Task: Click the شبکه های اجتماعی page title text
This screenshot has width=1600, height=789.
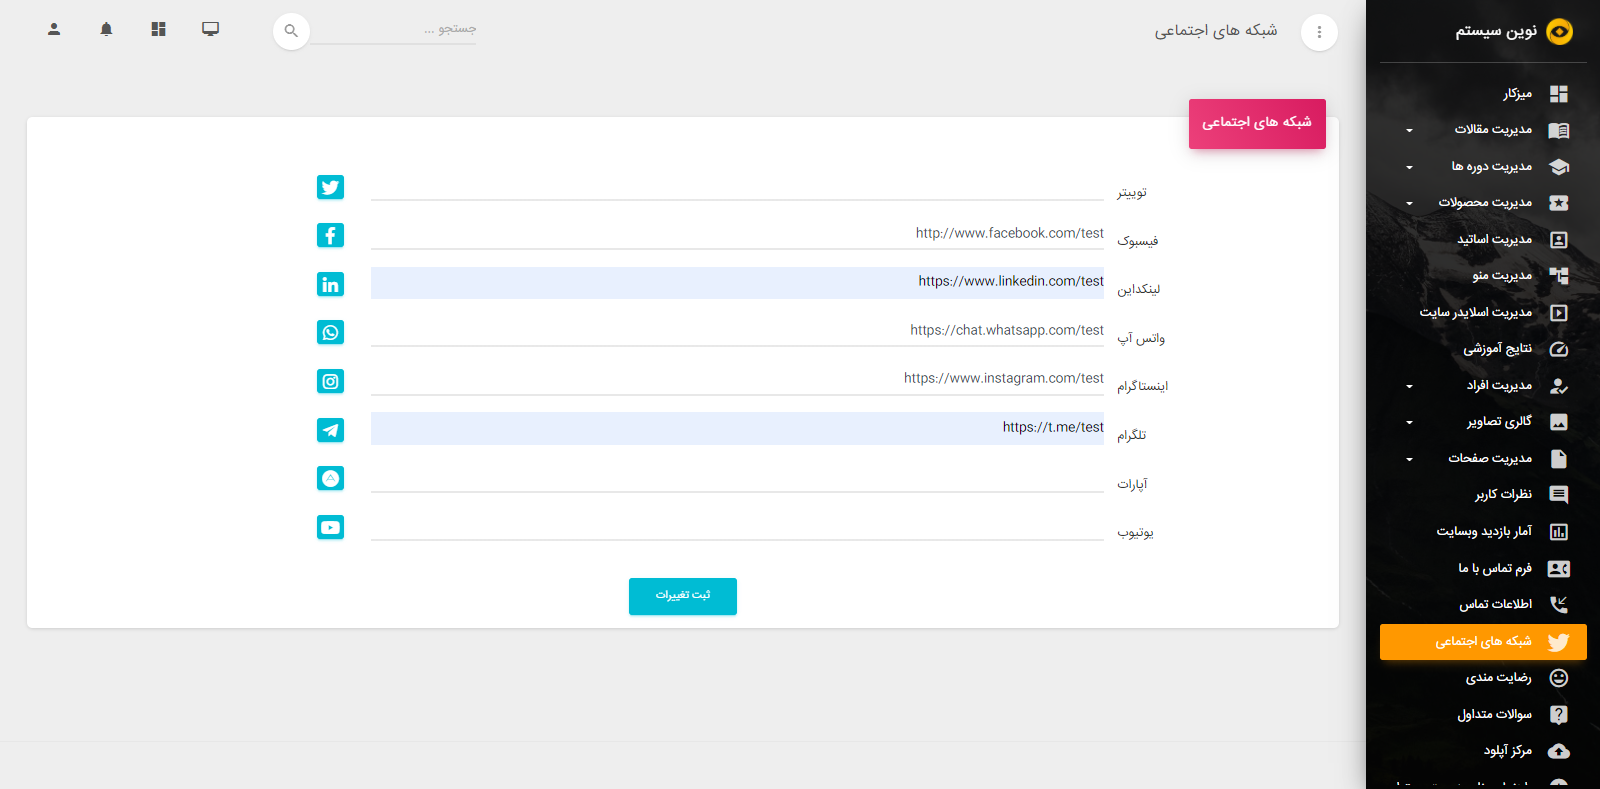Action: [1216, 31]
